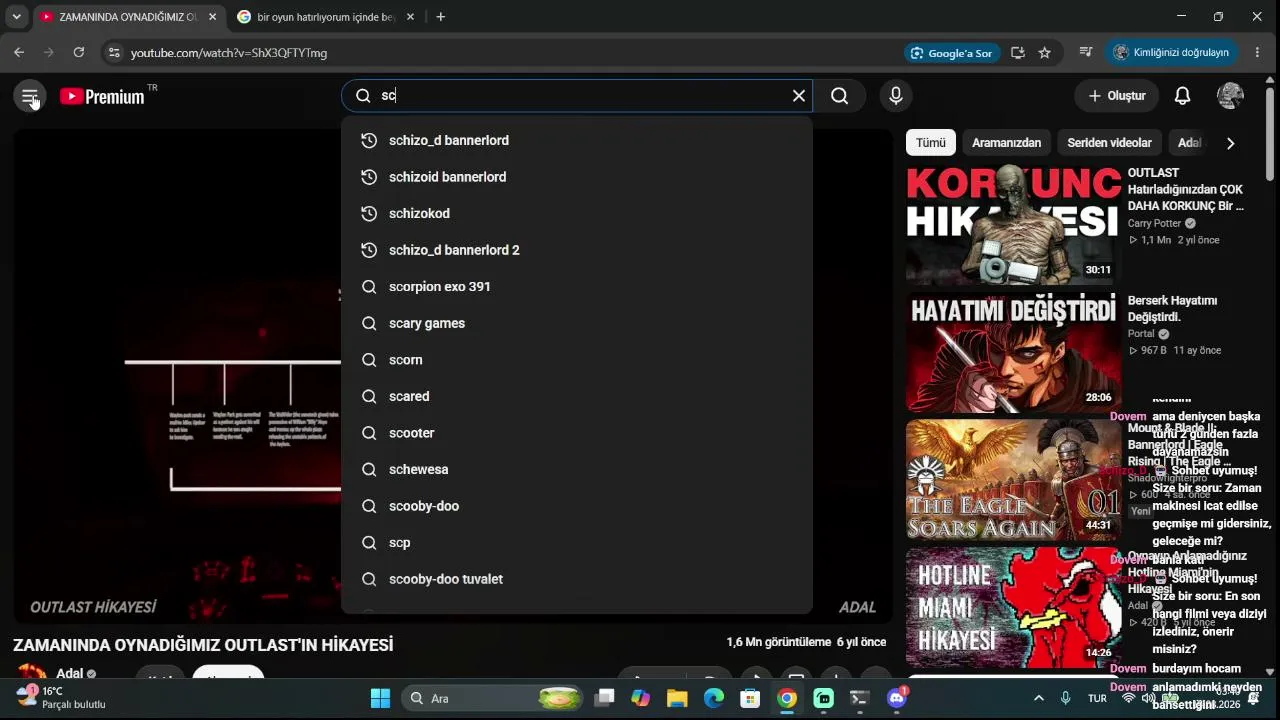
Task: Select the 'scooter' suggestion
Action: (x=577, y=433)
